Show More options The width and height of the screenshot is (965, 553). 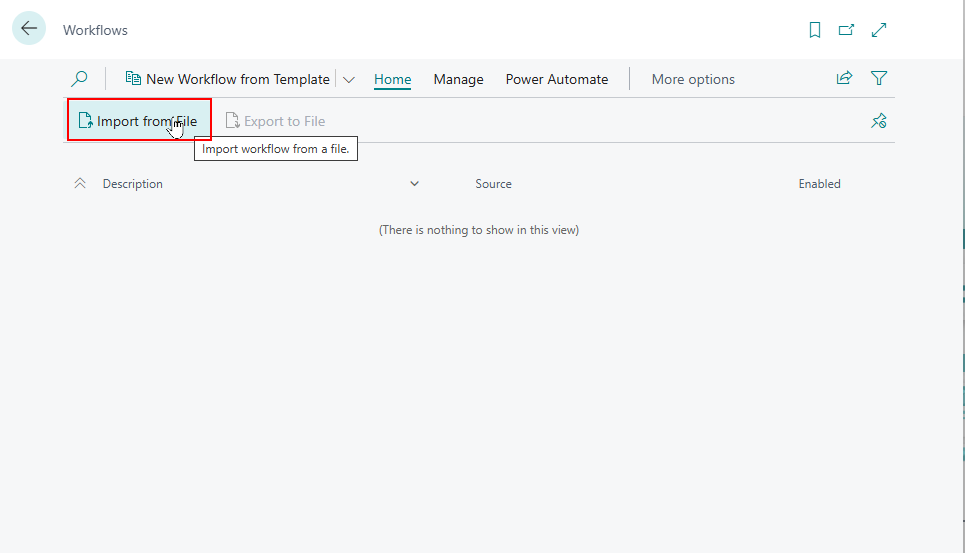click(693, 79)
